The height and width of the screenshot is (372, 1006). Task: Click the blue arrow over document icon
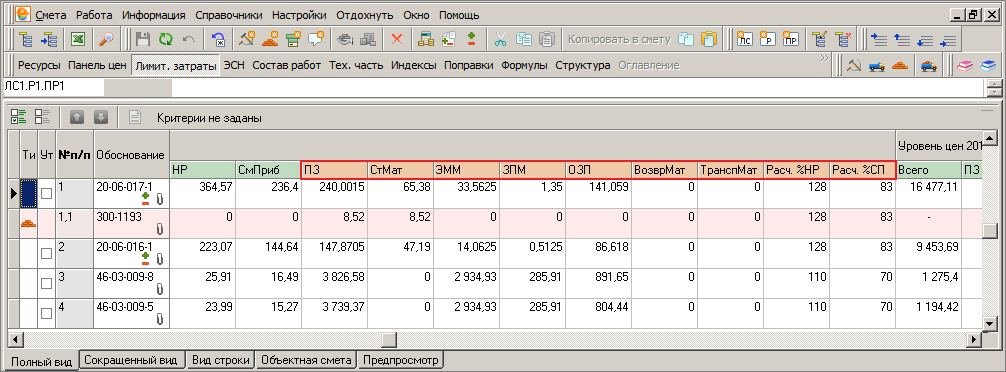click(x=218, y=40)
